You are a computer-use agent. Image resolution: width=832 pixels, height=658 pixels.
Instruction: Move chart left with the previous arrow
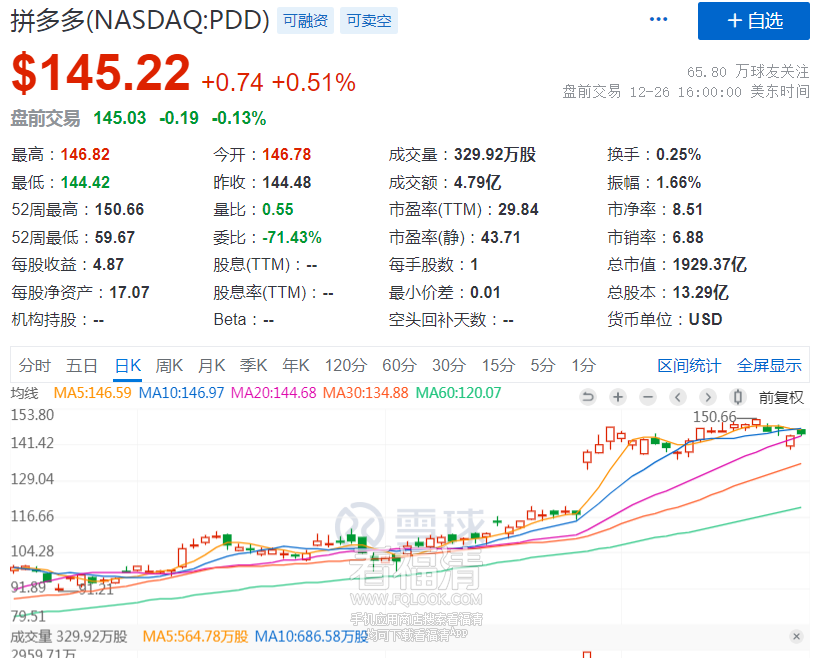pyautogui.click(x=678, y=397)
